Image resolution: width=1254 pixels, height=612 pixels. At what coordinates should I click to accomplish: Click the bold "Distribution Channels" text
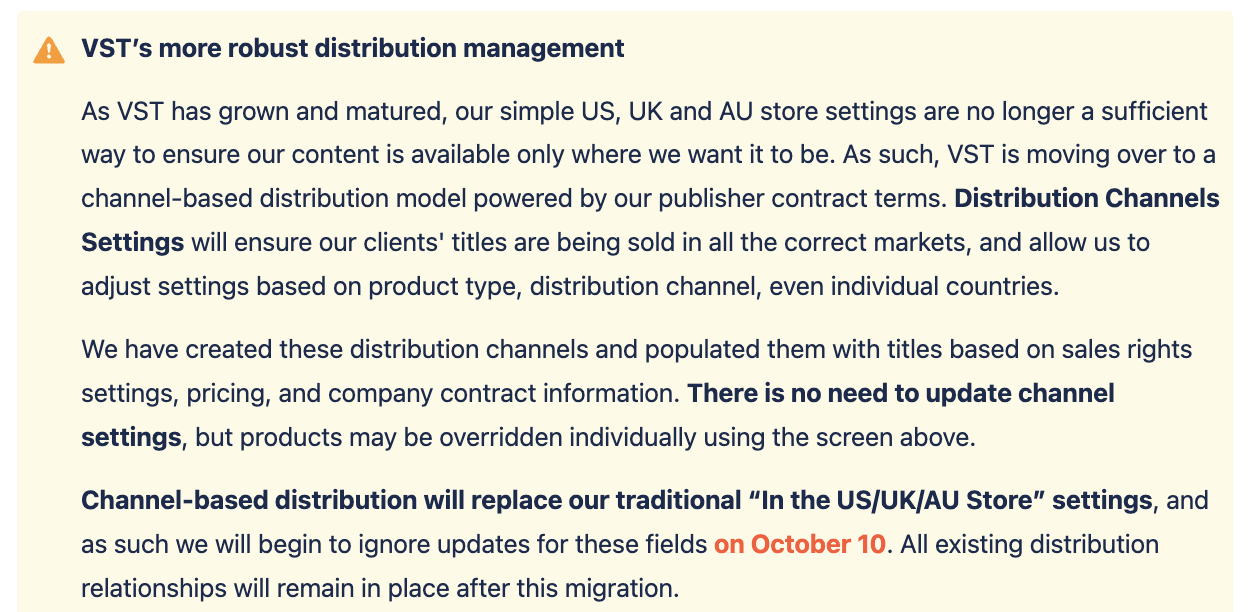point(1087,198)
